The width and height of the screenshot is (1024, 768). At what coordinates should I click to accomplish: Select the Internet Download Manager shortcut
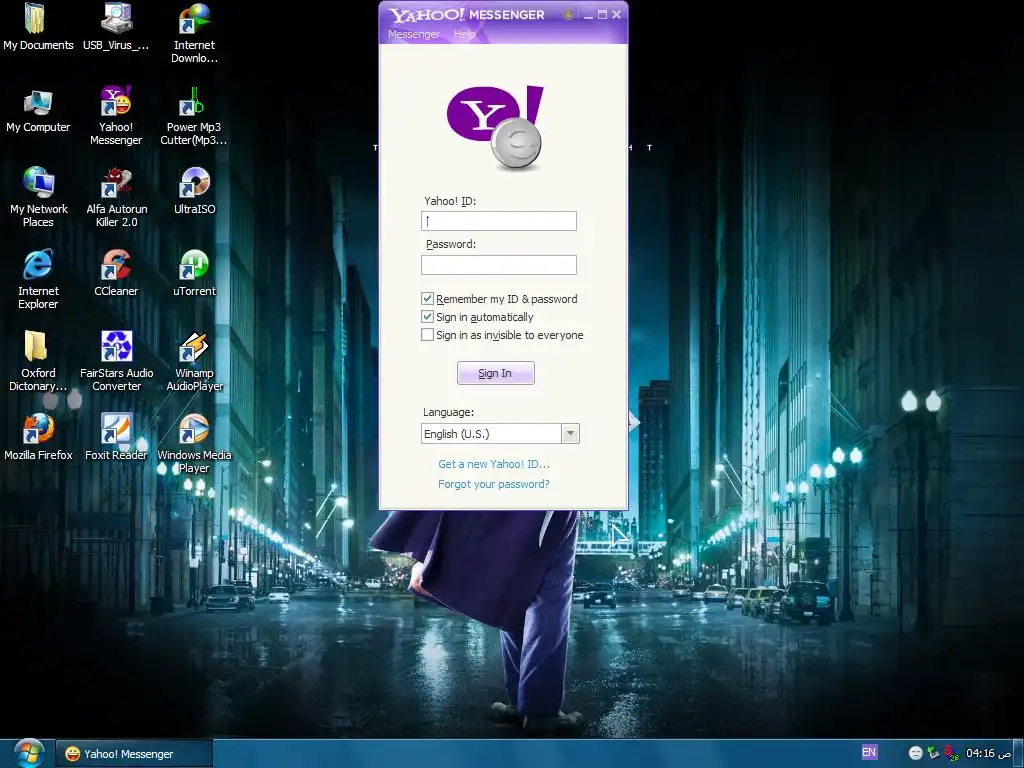195,34
